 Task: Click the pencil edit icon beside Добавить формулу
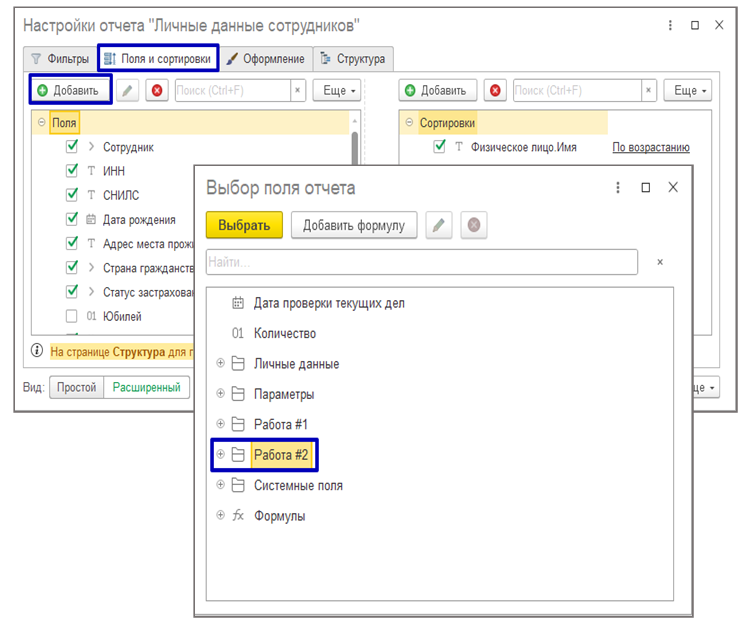437,225
